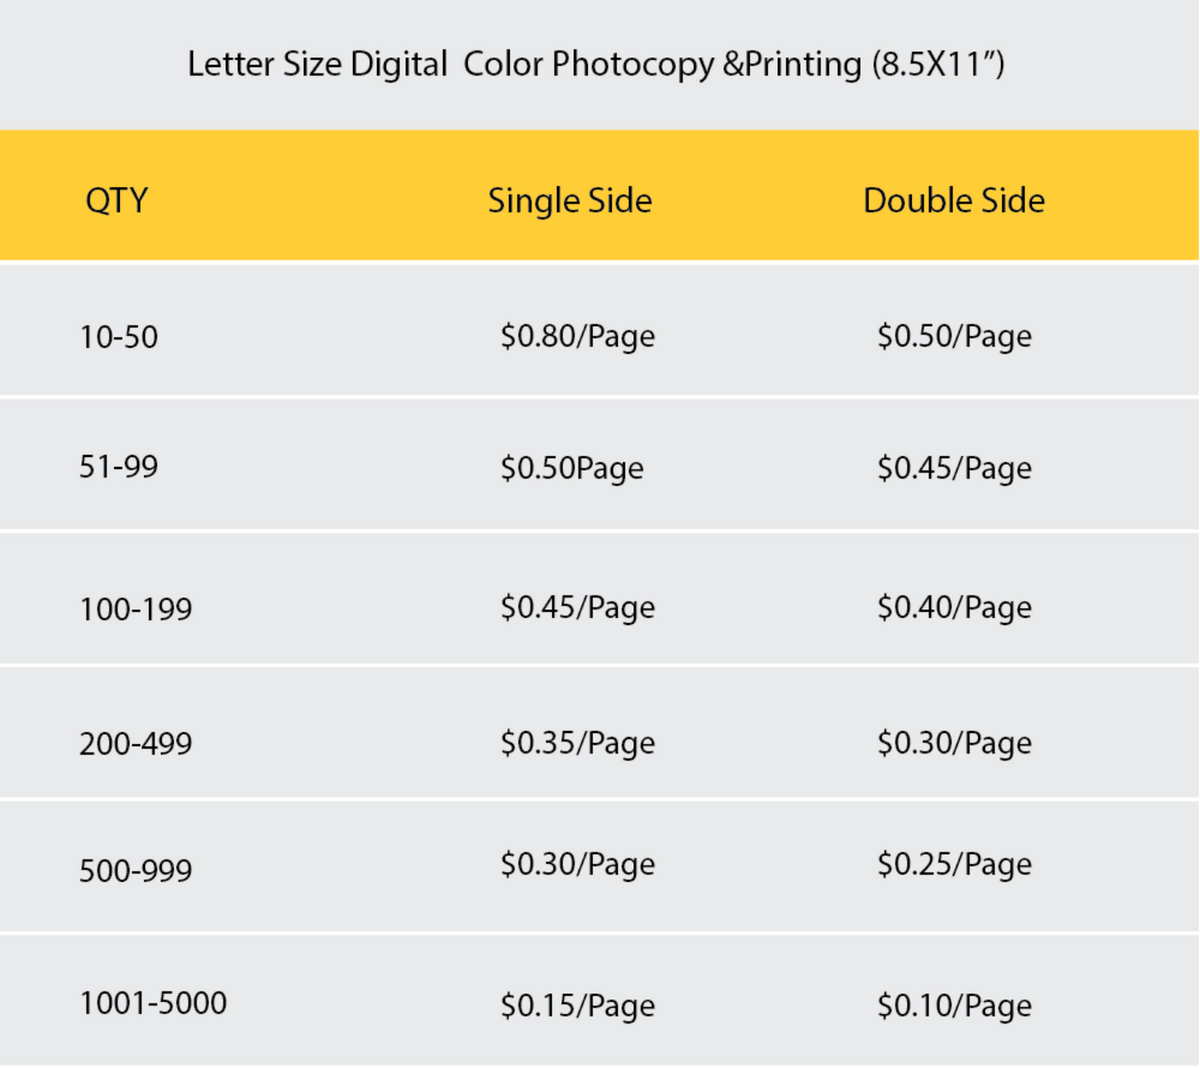The height and width of the screenshot is (1068, 1200).
Task: Click the QTY column header
Action: pos(116,200)
